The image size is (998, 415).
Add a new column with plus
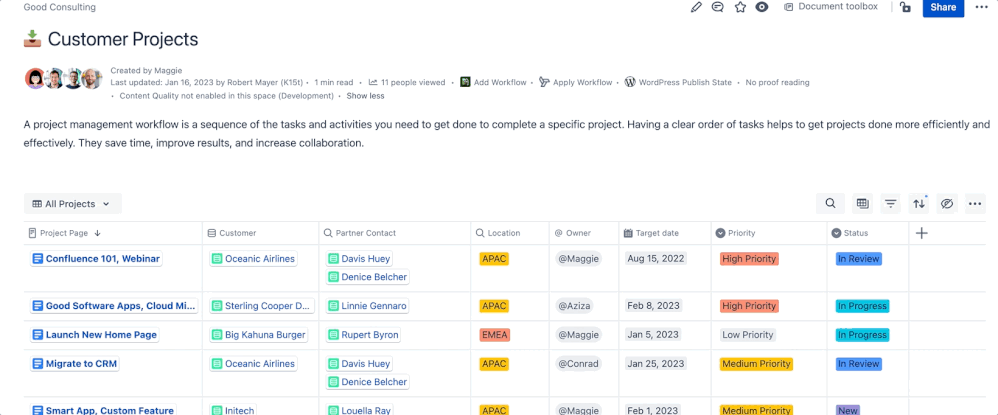click(922, 234)
